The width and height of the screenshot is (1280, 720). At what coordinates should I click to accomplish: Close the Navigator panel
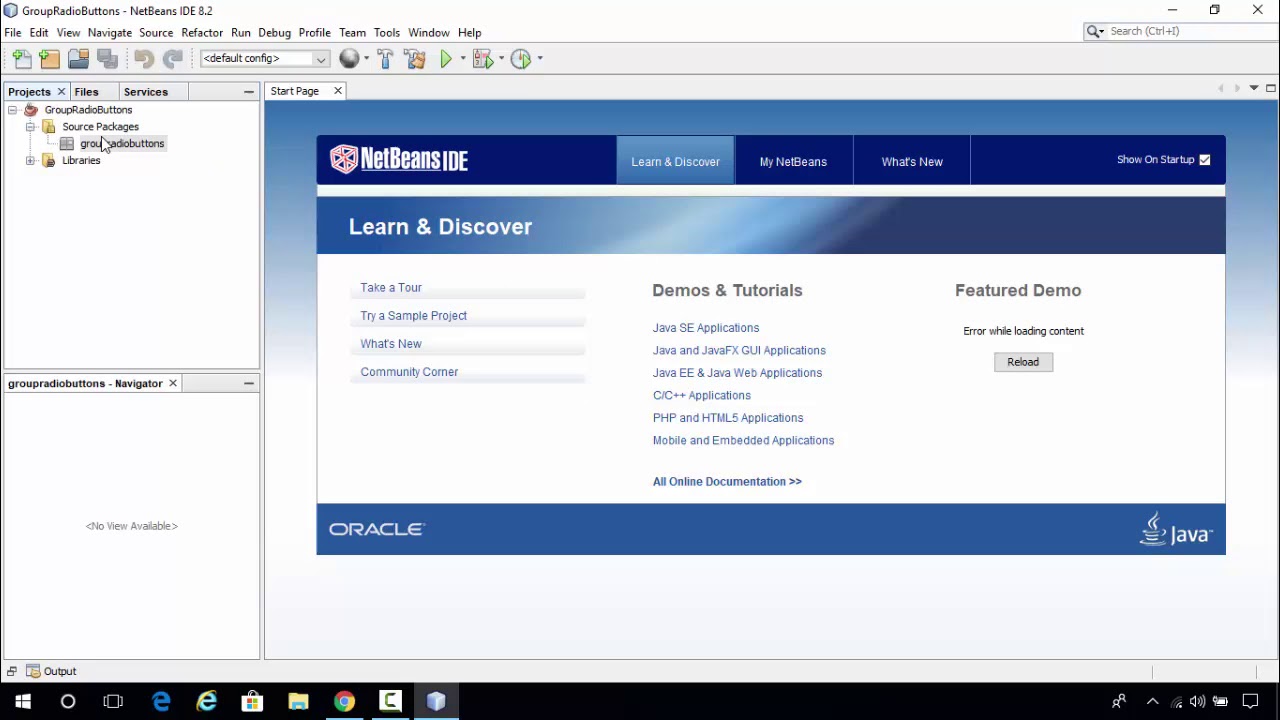(173, 383)
